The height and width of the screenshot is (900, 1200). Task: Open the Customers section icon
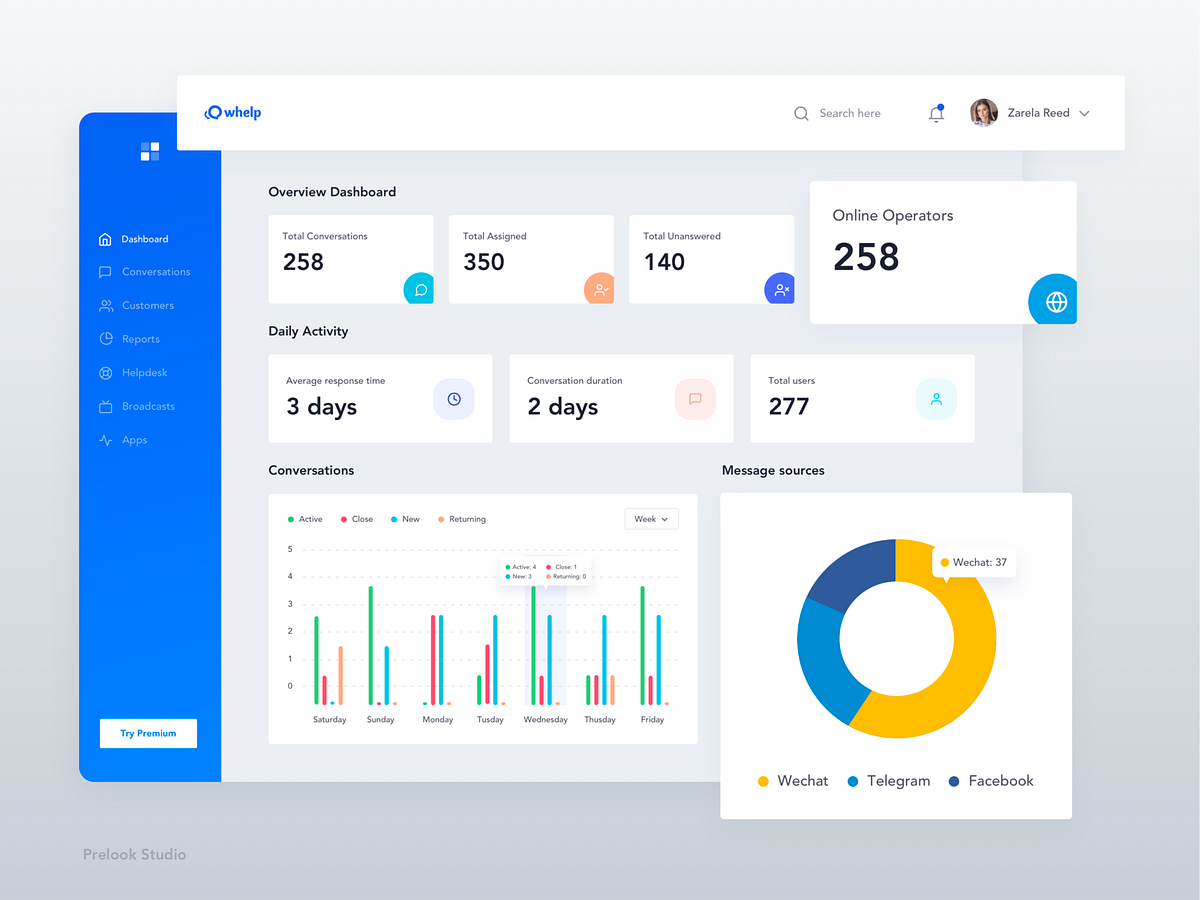[x=106, y=305]
